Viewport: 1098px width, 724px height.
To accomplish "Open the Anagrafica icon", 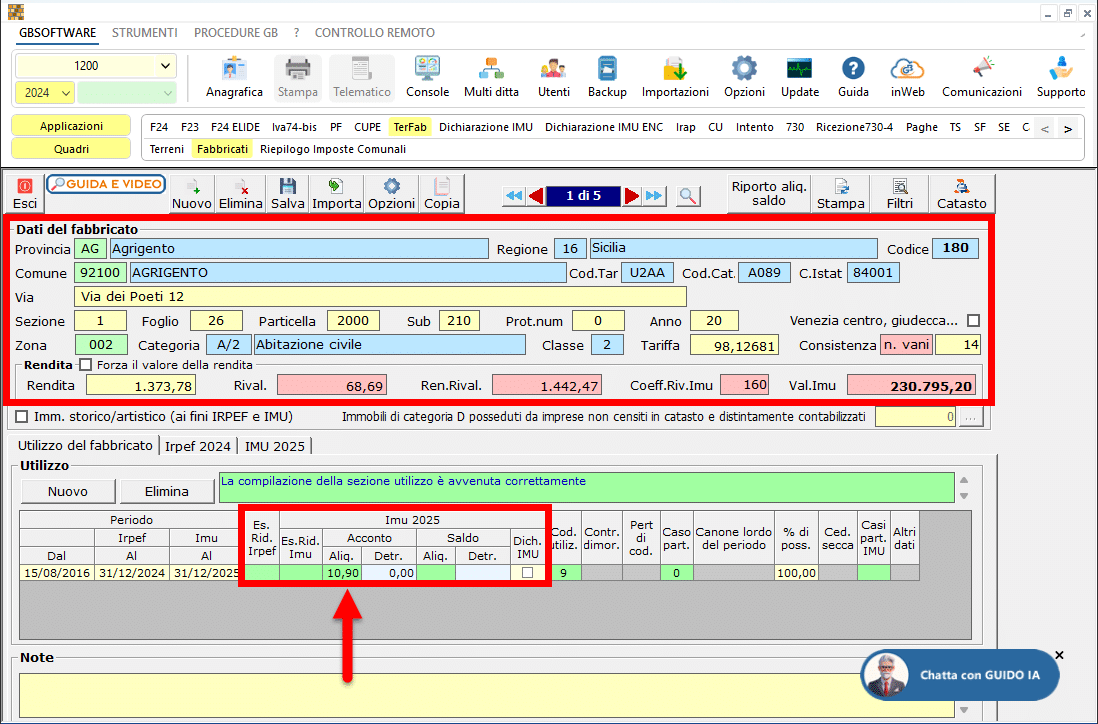I will coord(234,77).
